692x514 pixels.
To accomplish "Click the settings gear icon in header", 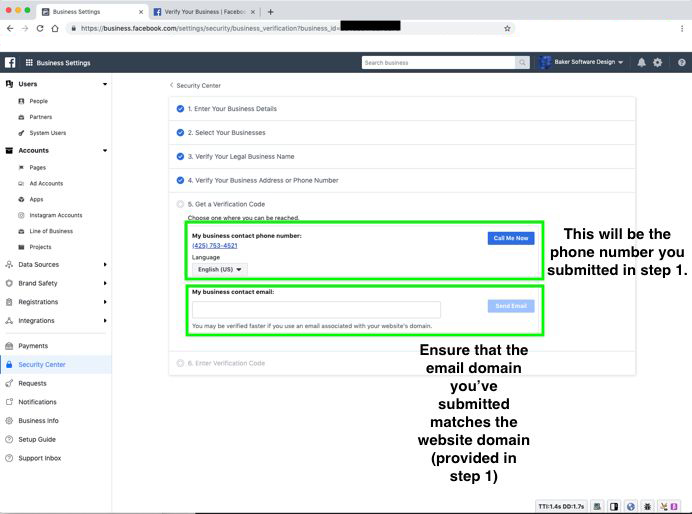I will 658,63.
